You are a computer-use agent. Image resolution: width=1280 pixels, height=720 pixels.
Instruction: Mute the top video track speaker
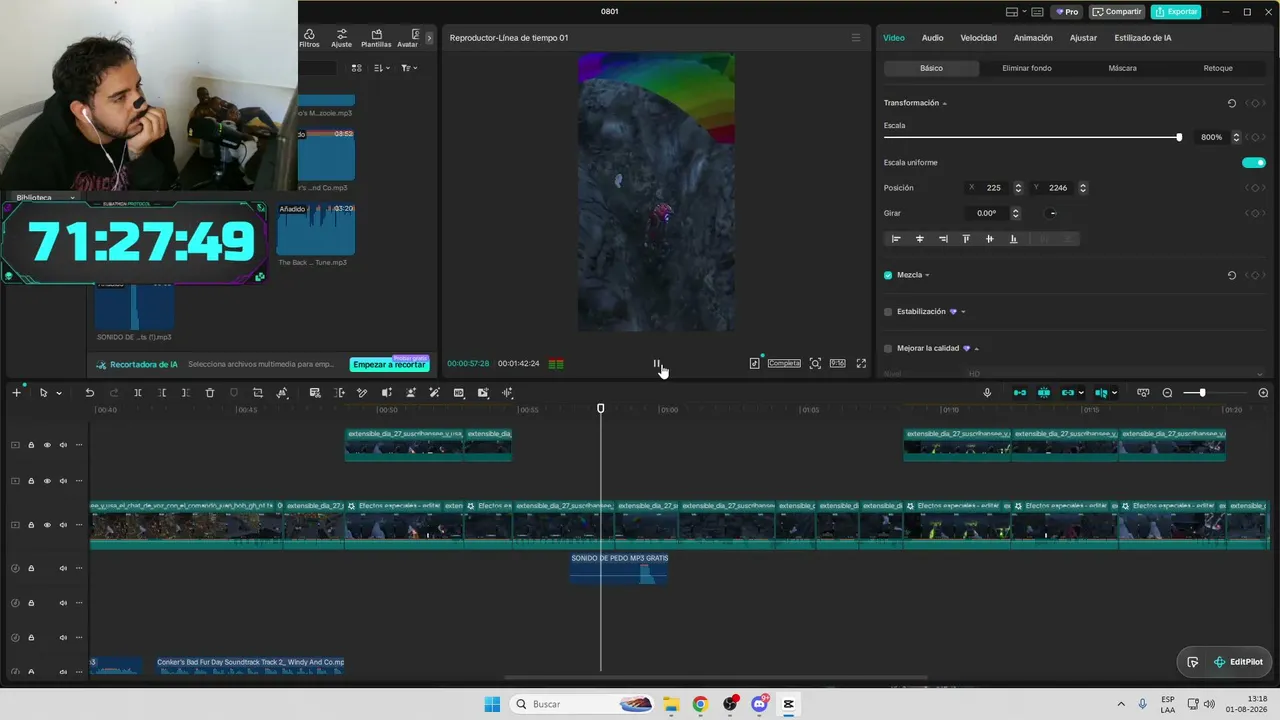click(x=63, y=445)
